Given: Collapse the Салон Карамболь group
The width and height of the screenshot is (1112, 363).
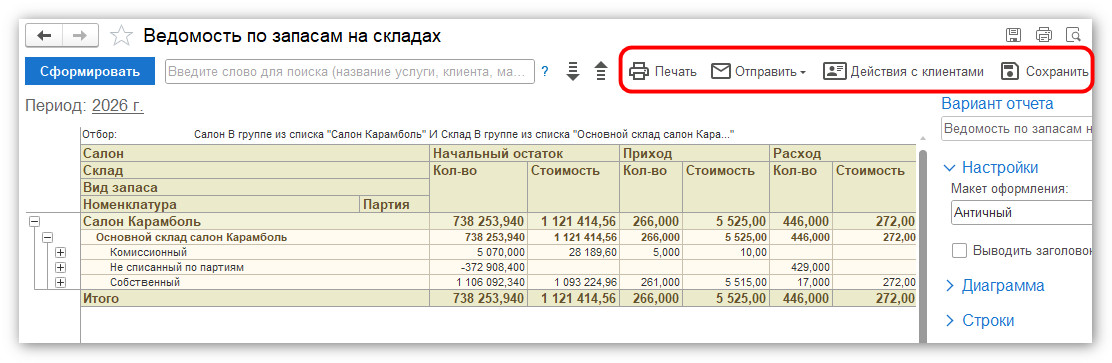Looking at the screenshot, I should [34, 222].
